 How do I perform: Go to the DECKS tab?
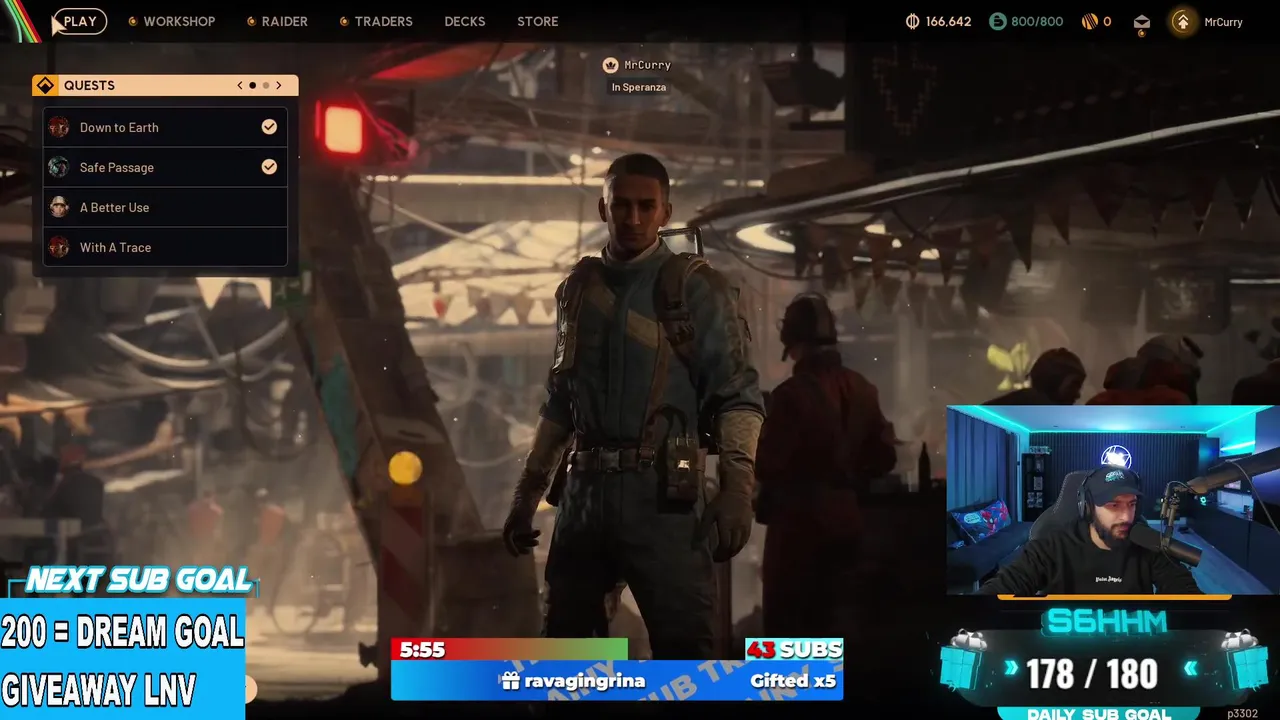click(x=465, y=21)
